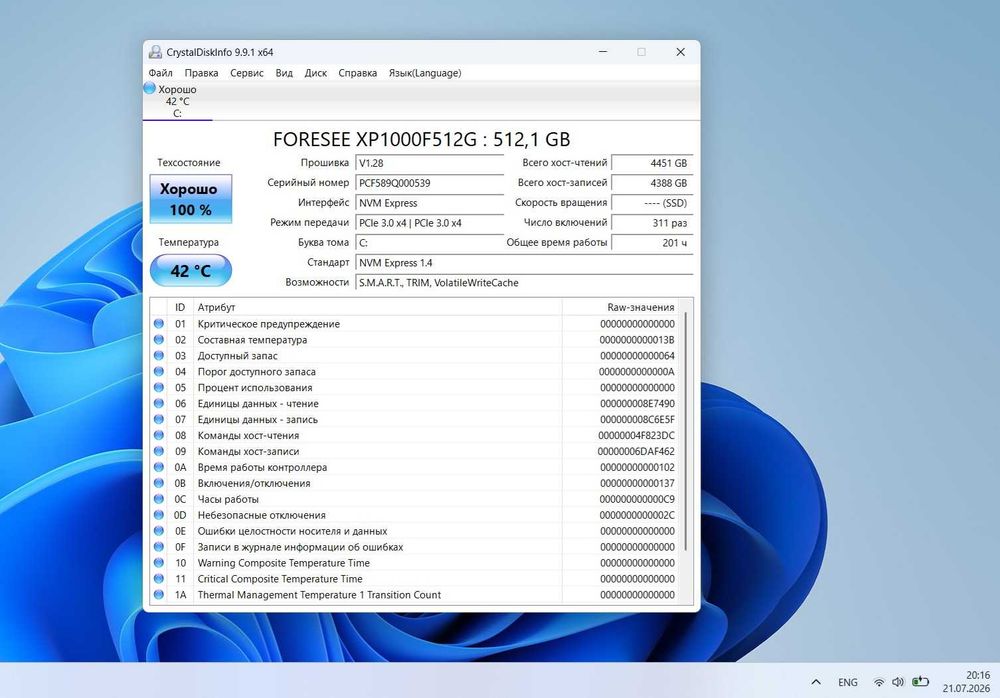This screenshot has width=1000, height=698.
Task: Open the volume speaker tray icon
Action: pos(898,682)
